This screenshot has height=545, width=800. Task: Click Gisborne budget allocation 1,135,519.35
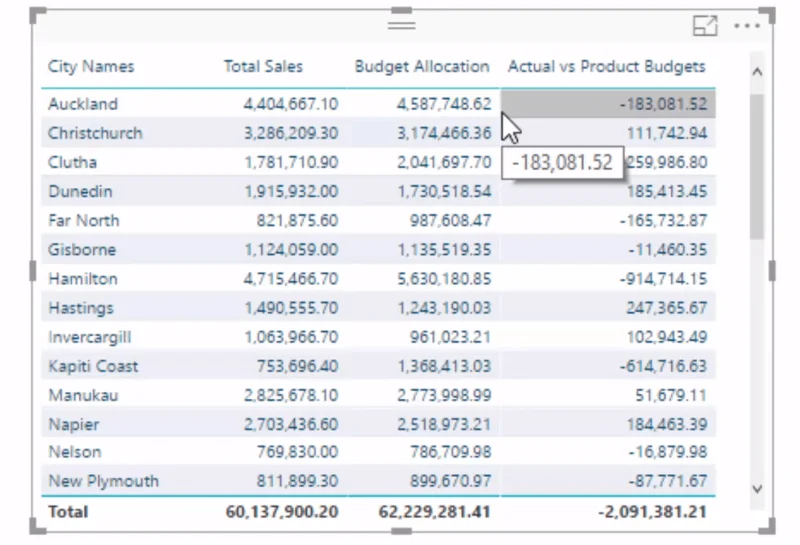444,250
